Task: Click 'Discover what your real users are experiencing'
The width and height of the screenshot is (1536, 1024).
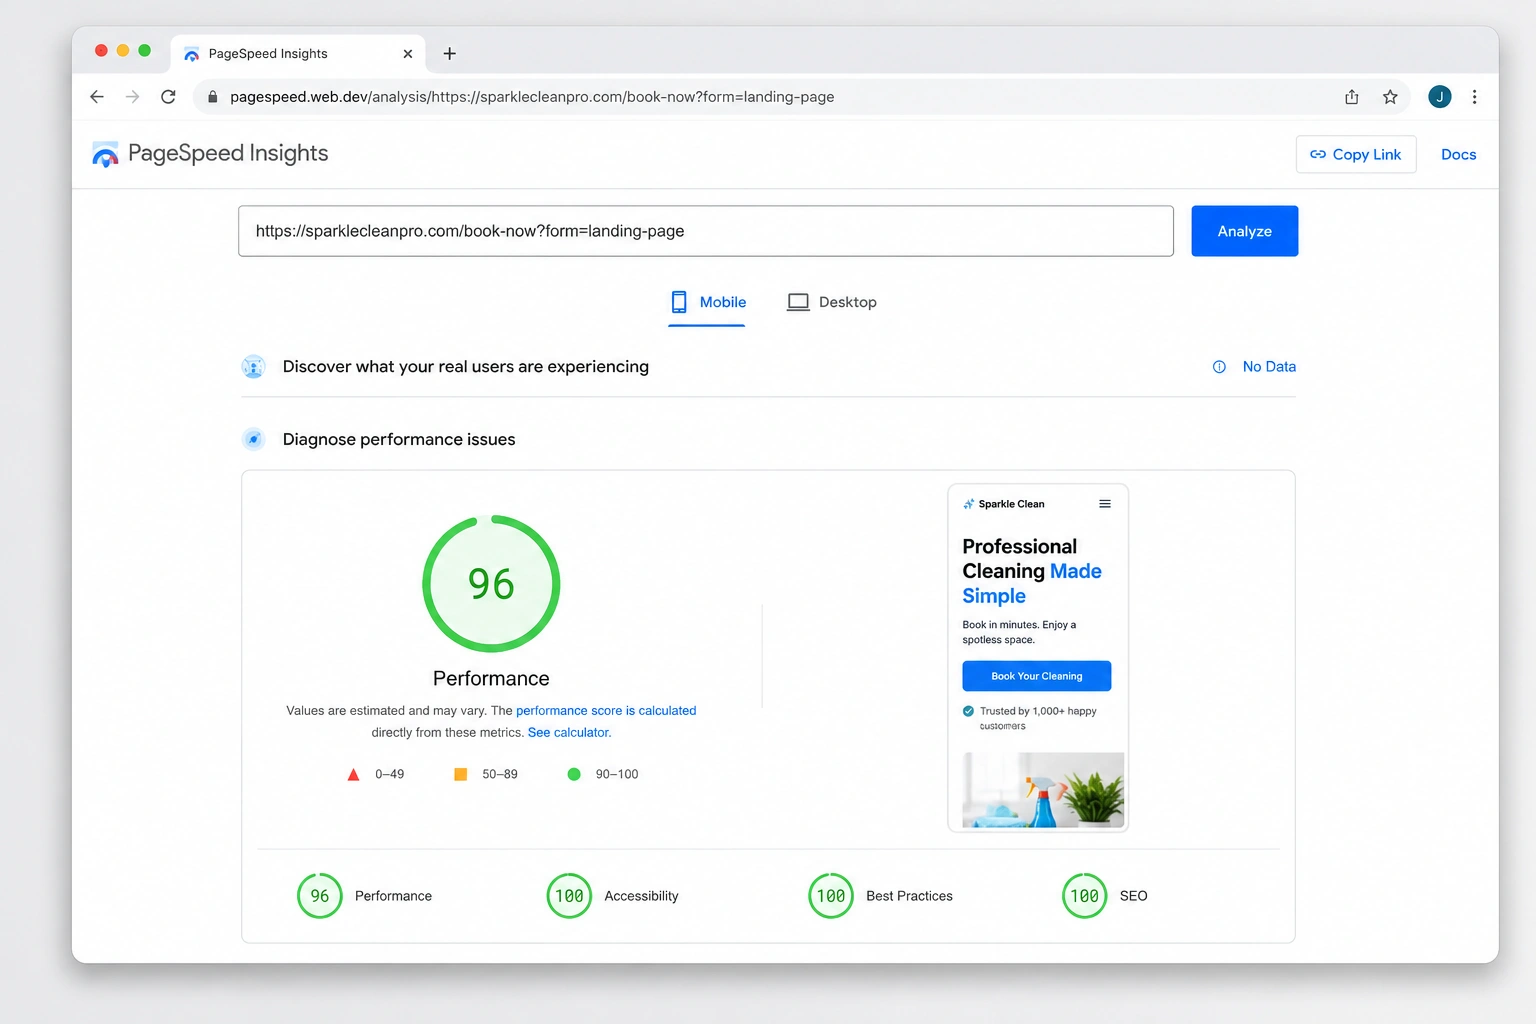Action: pyautogui.click(x=466, y=367)
